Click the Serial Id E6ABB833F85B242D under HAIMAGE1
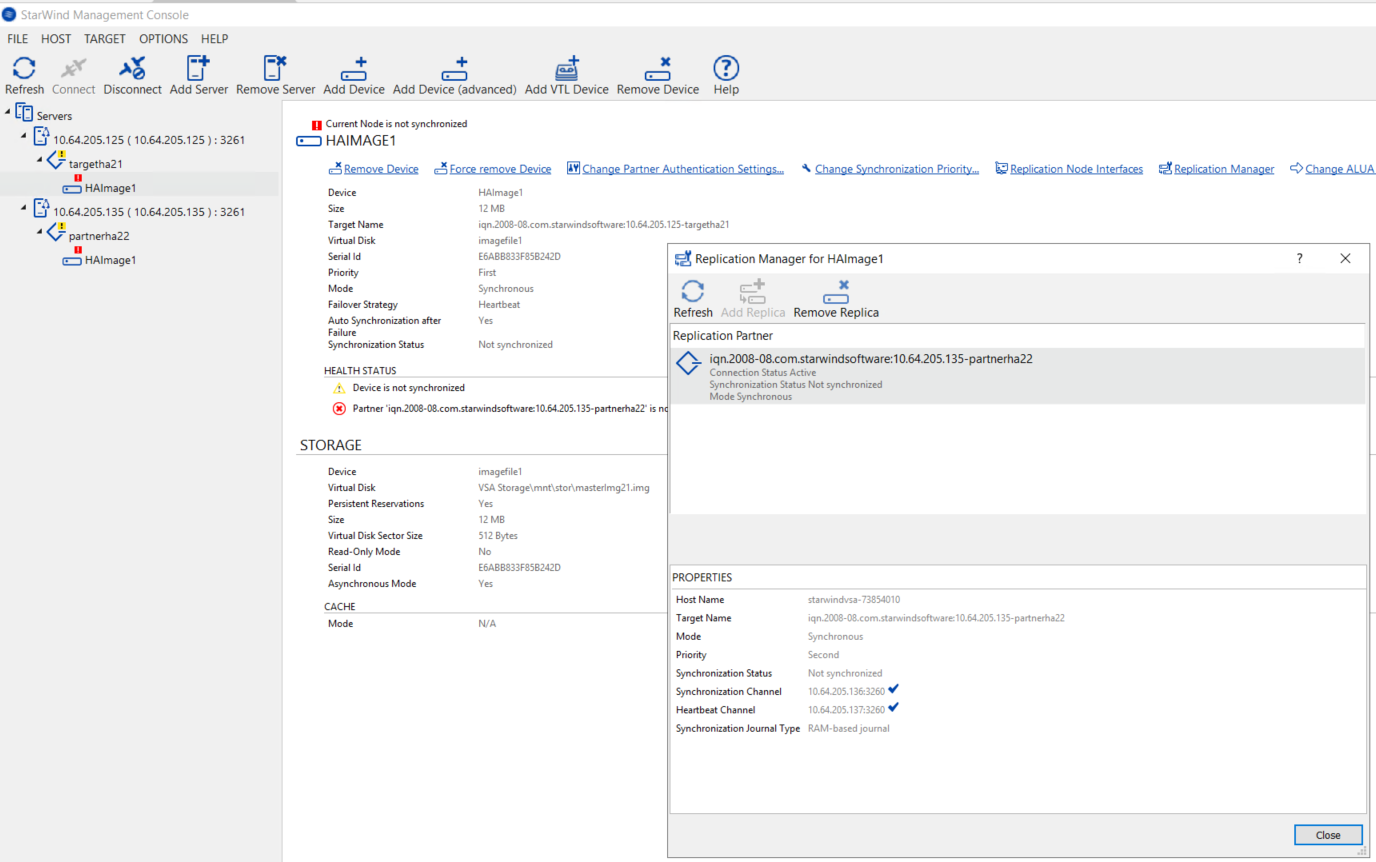The width and height of the screenshot is (1376, 862). 519,257
